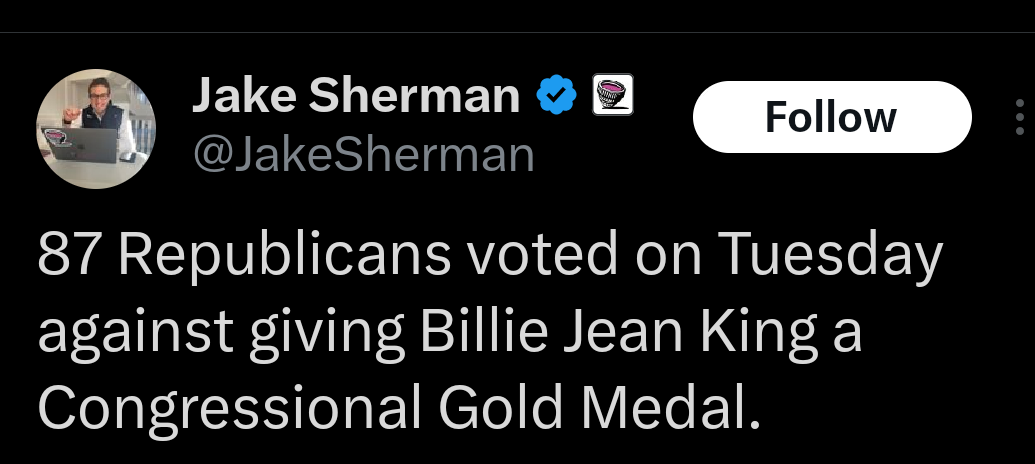Open the Punchbowl affiliate badge icon

613,94
